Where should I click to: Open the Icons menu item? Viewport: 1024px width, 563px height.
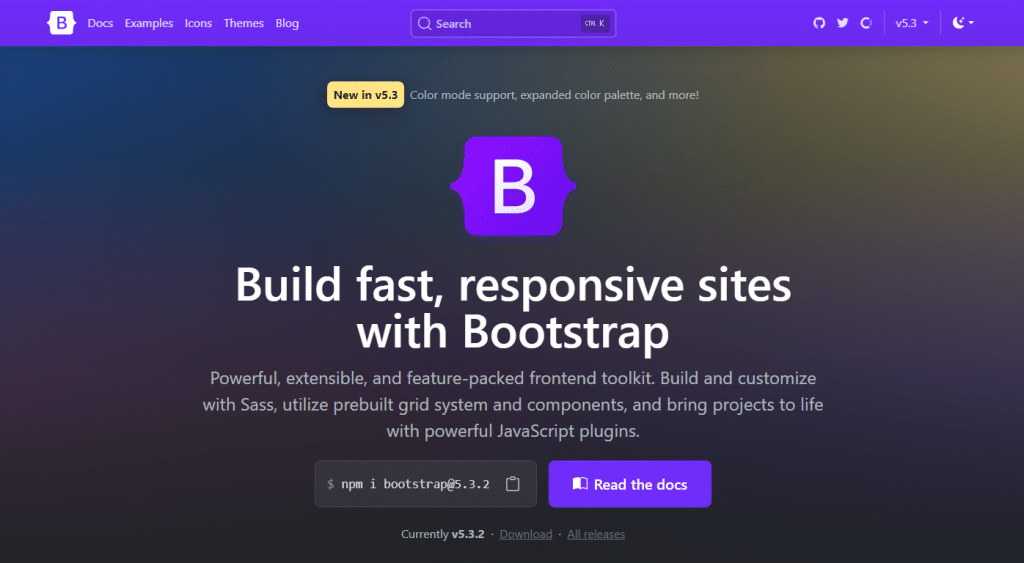click(x=199, y=23)
